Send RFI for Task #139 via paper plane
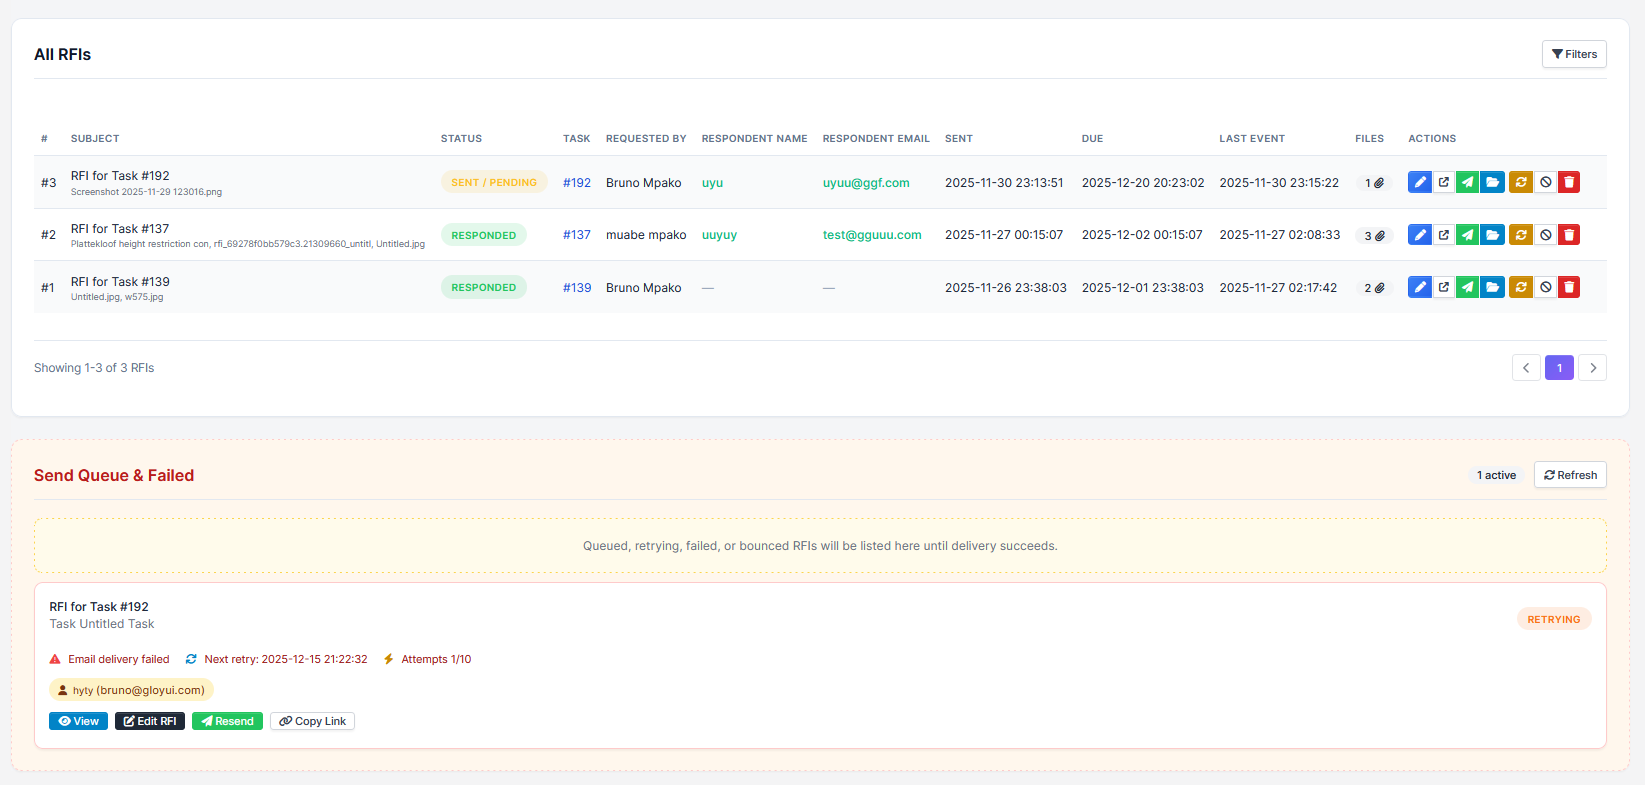The width and height of the screenshot is (1645, 785). pos(1467,287)
